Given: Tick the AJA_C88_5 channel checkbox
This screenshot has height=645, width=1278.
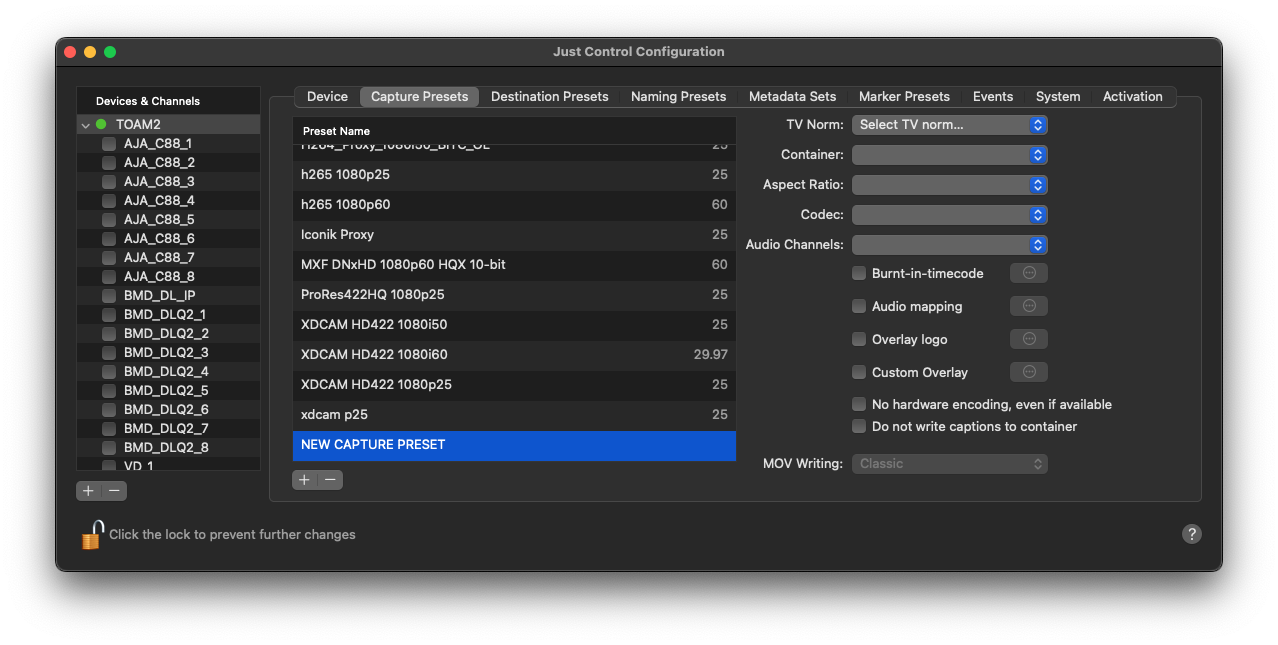Looking at the screenshot, I should click(x=109, y=220).
